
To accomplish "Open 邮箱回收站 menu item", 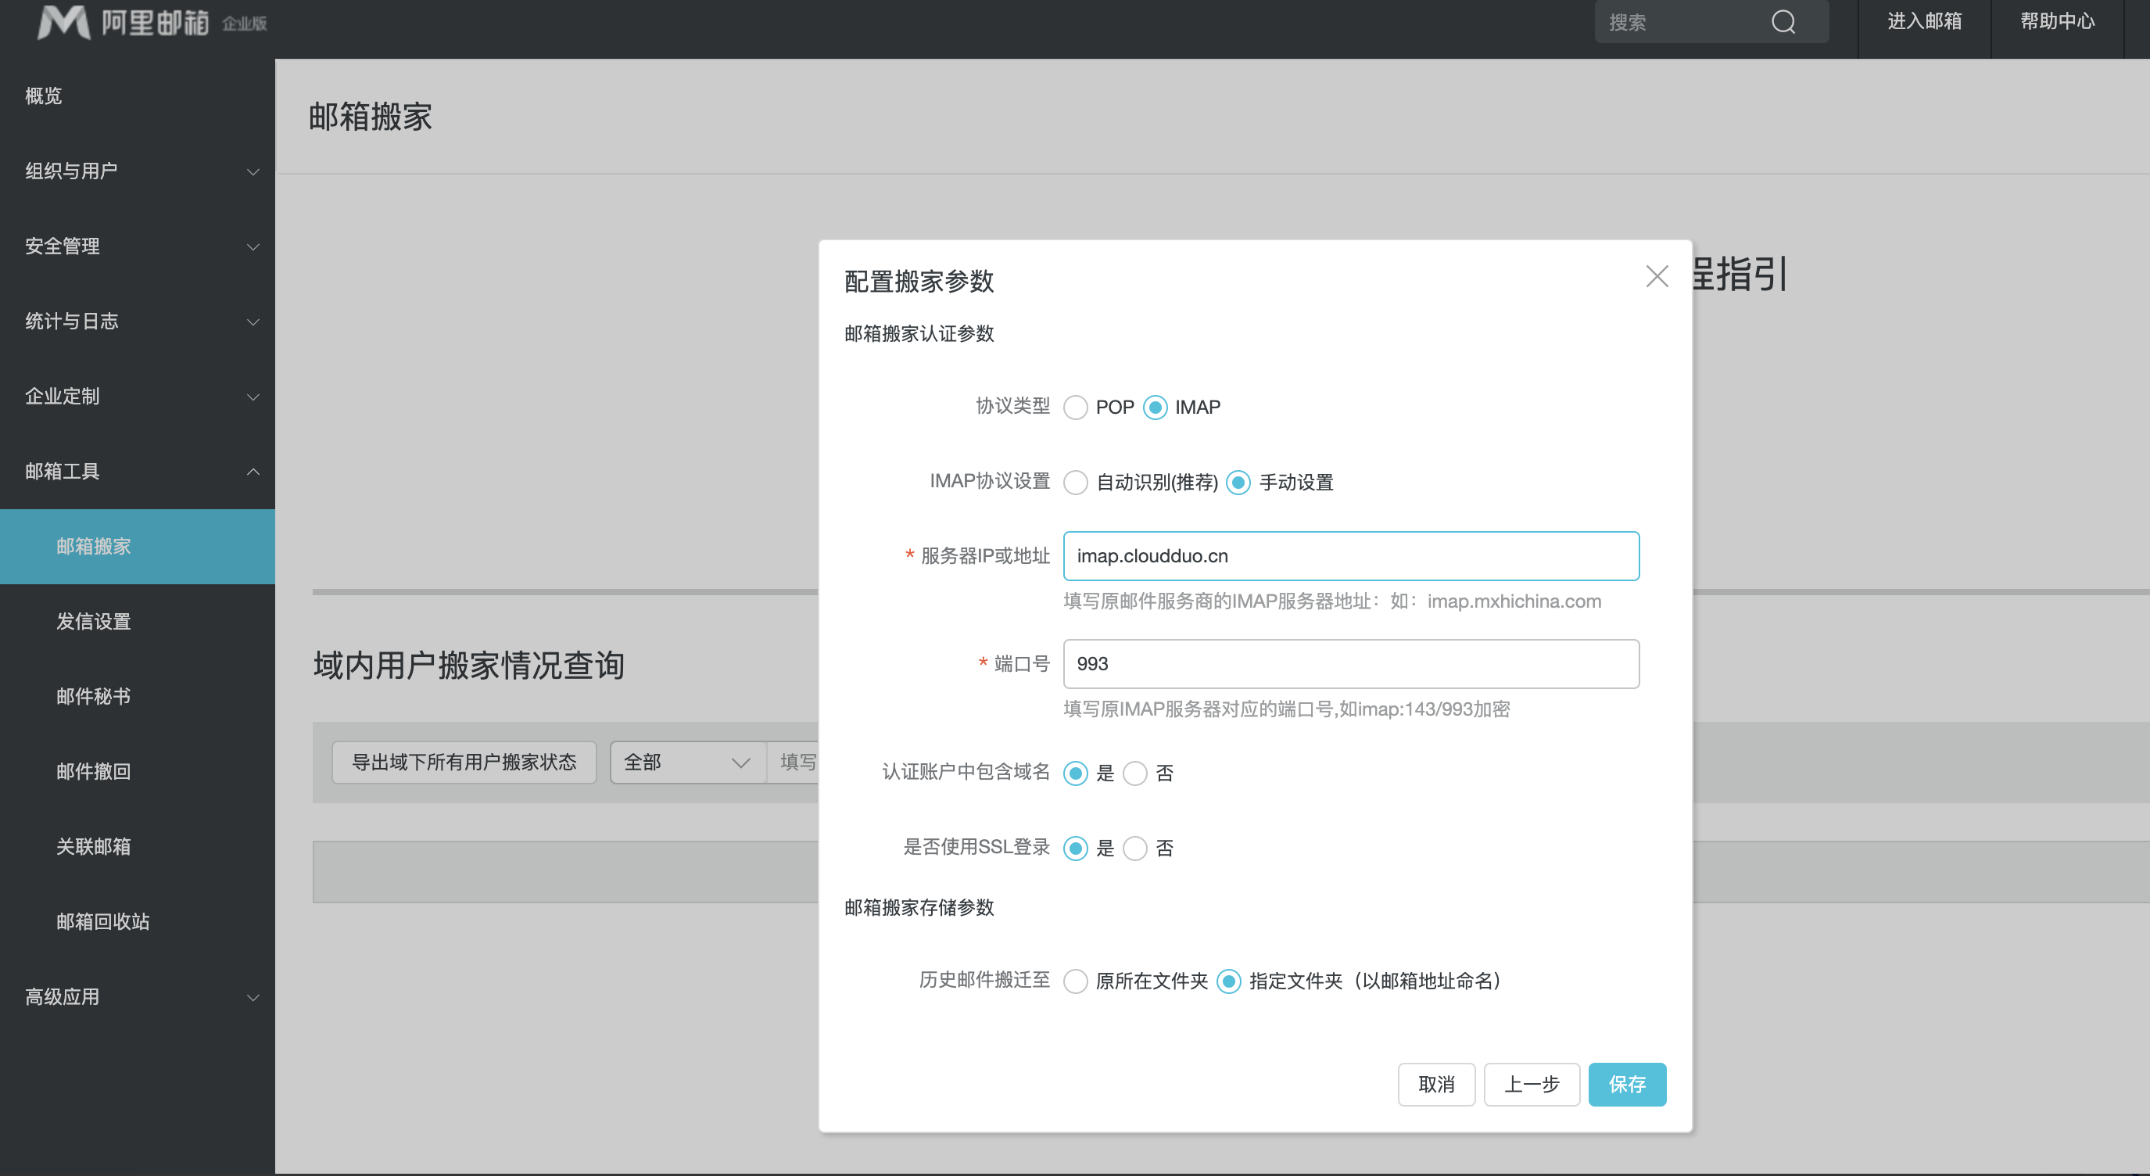I will click(x=137, y=921).
